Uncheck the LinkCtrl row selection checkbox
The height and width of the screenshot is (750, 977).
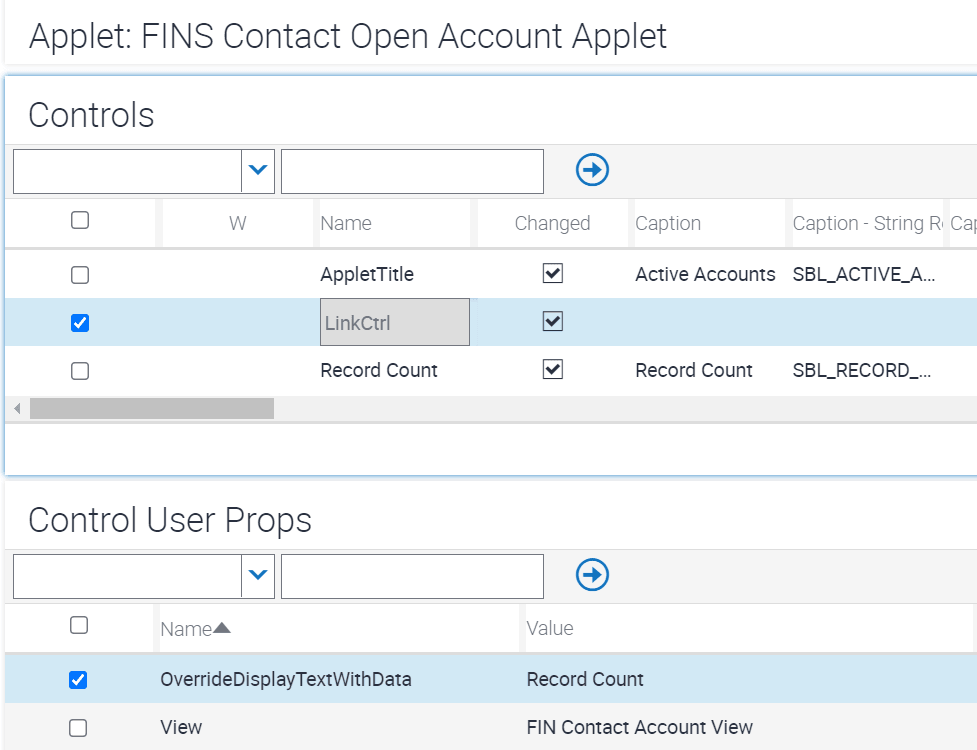tap(80, 323)
